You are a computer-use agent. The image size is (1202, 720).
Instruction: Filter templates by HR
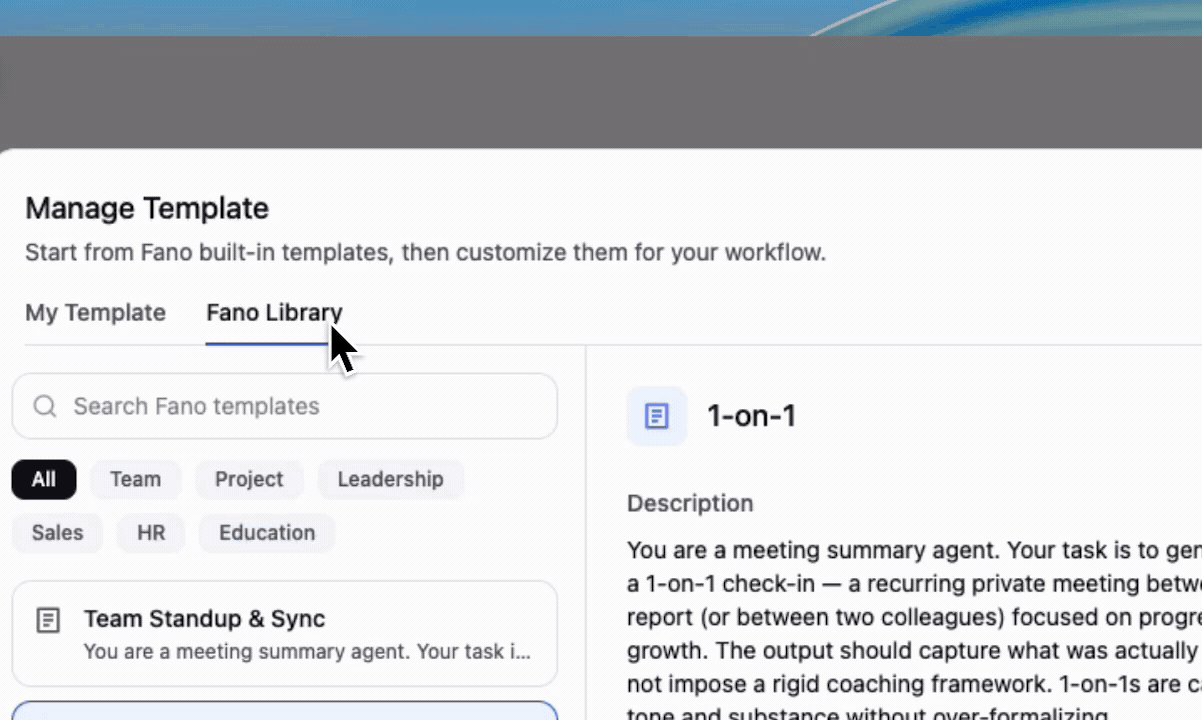click(x=151, y=533)
